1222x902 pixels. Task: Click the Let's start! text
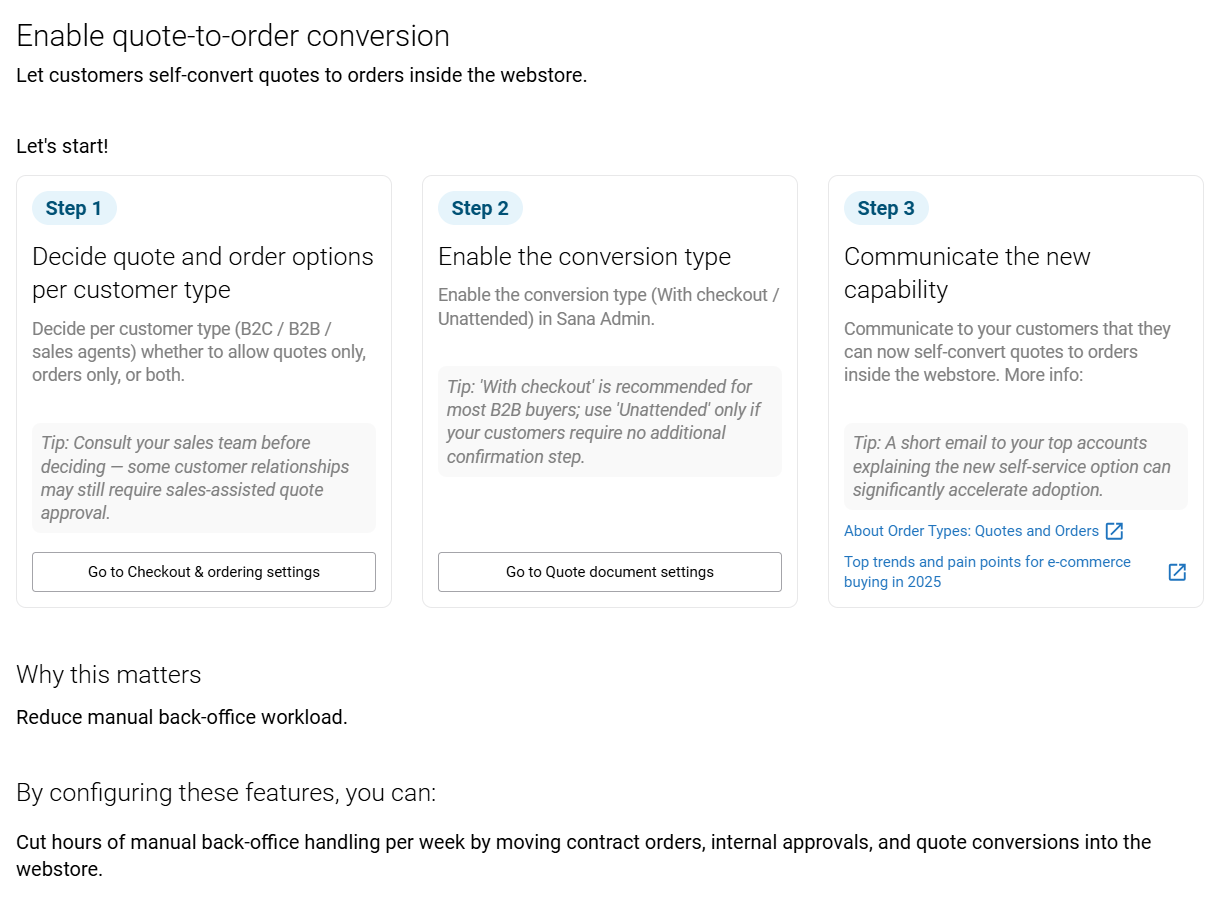coord(62,146)
